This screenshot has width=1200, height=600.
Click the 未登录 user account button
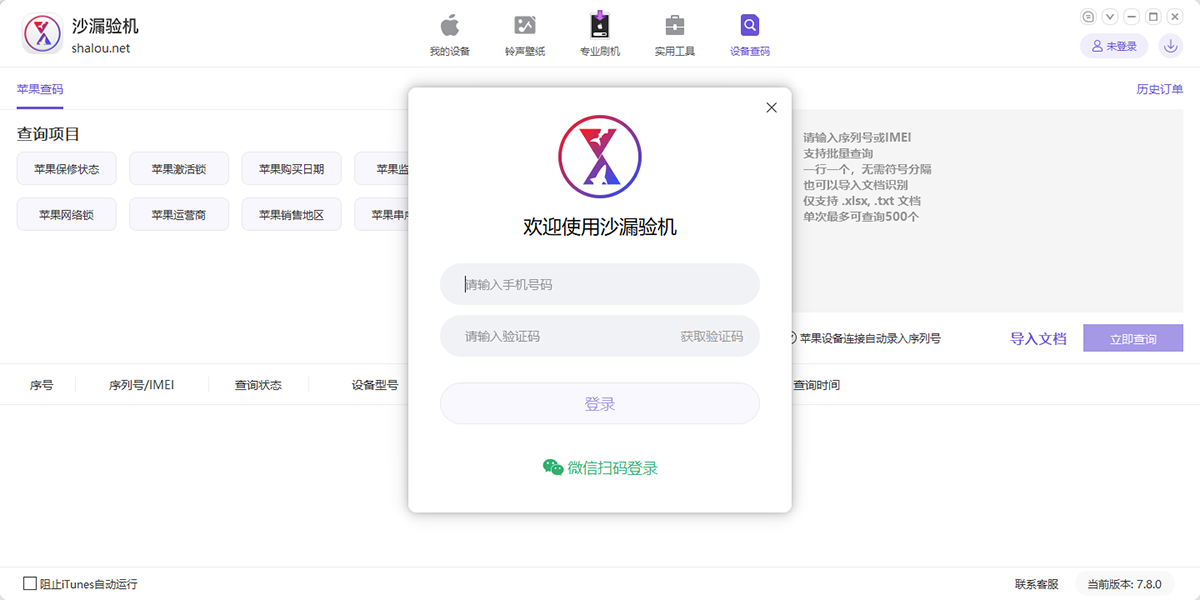click(1114, 46)
